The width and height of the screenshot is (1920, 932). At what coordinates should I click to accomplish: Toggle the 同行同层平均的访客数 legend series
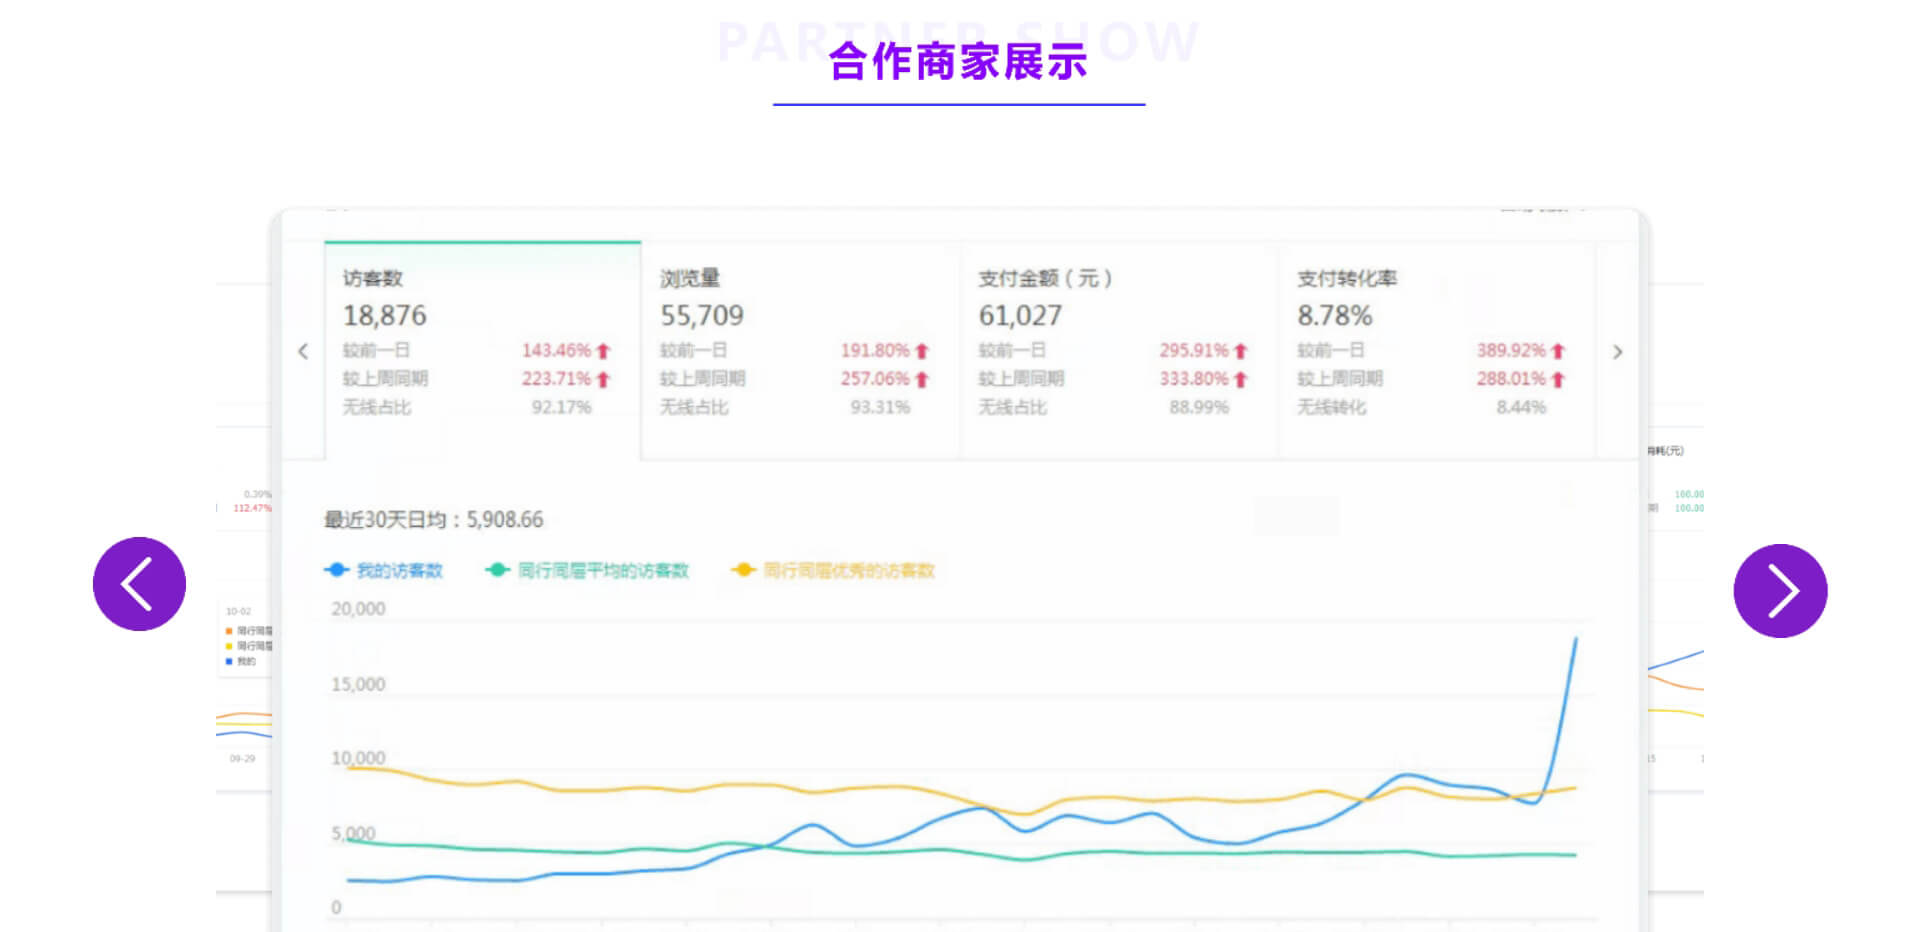[588, 570]
